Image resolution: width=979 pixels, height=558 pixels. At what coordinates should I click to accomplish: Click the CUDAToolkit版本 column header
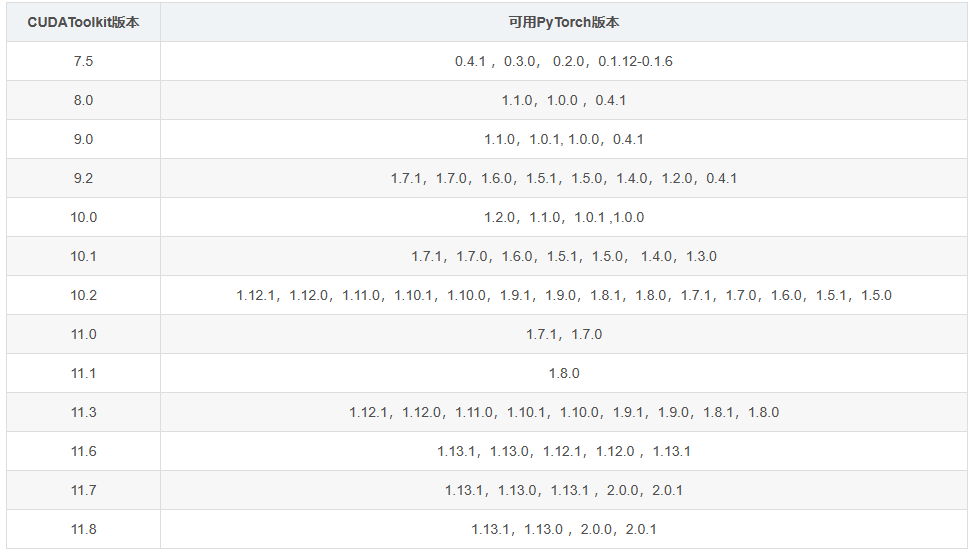[x=83, y=22]
